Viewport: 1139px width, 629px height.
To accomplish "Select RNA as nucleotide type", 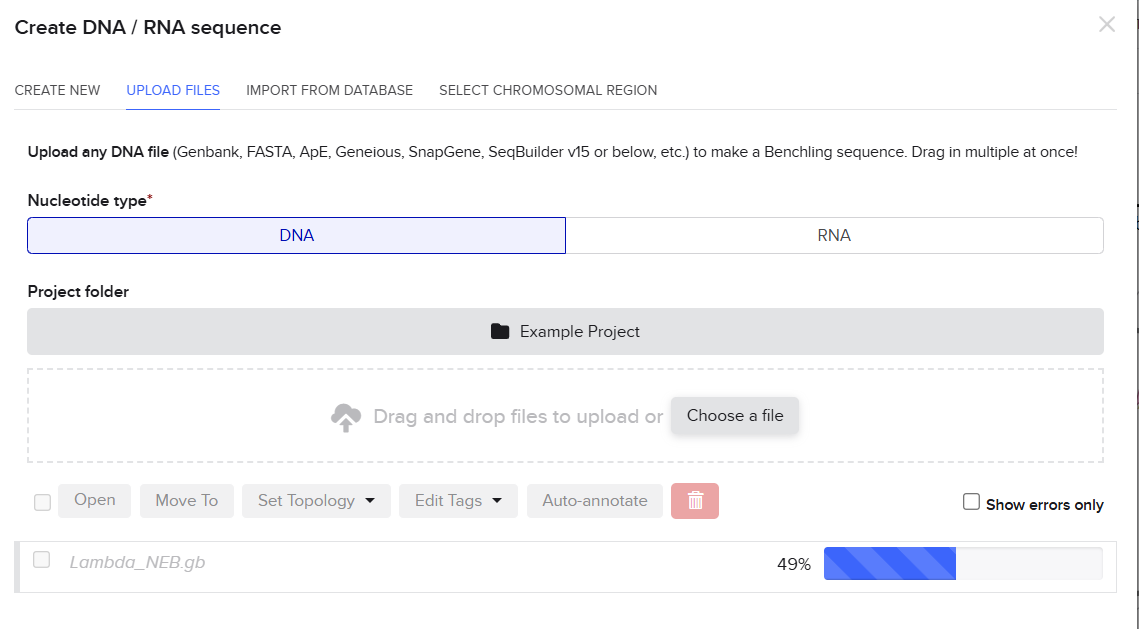I will point(834,236).
